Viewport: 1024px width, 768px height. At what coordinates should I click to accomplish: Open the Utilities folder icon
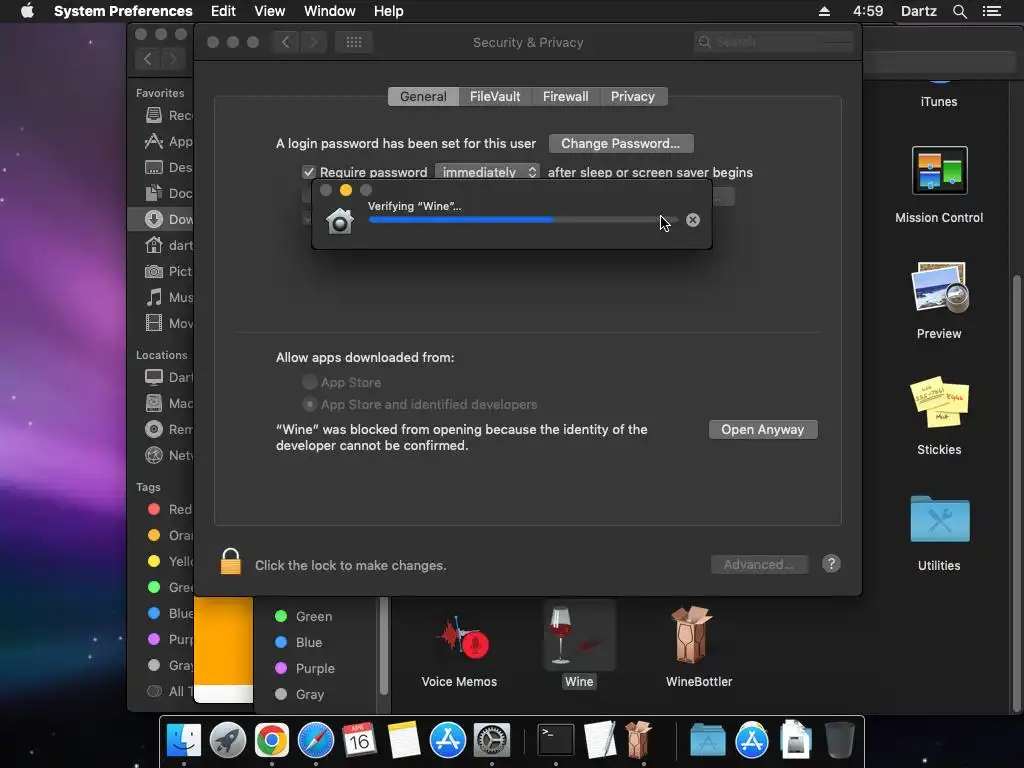click(940, 519)
